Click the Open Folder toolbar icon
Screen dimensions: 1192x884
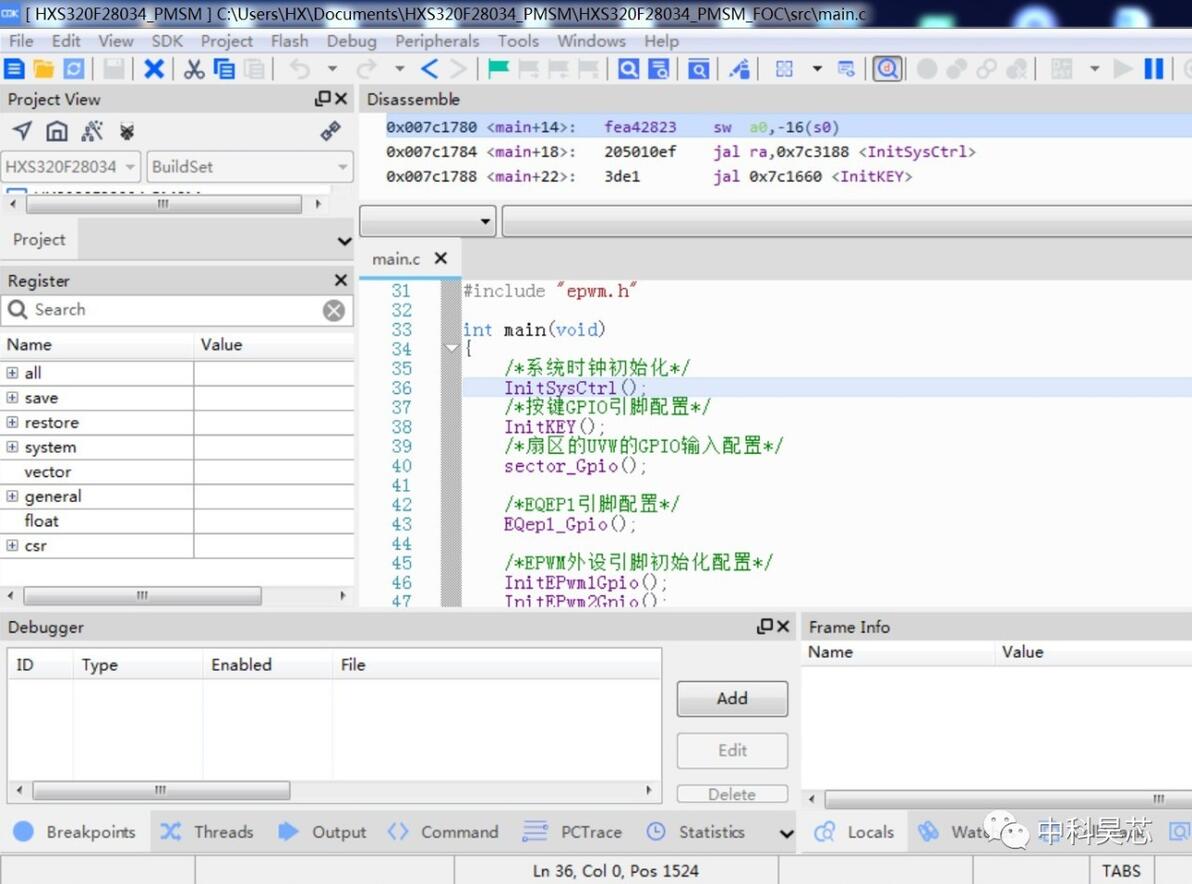tap(43, 69)
